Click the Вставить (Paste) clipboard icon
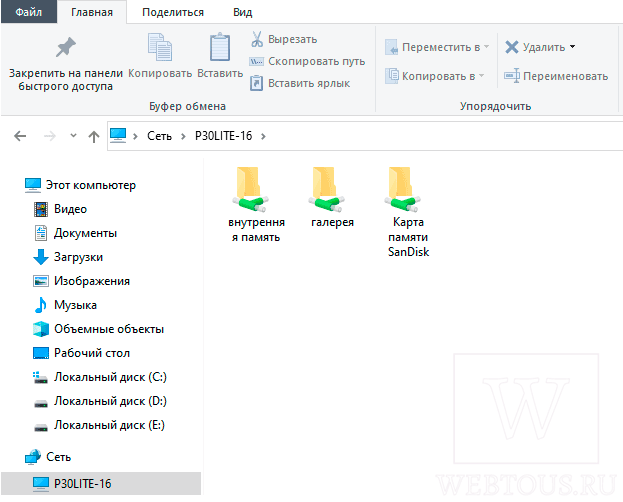 coord(220,47)
